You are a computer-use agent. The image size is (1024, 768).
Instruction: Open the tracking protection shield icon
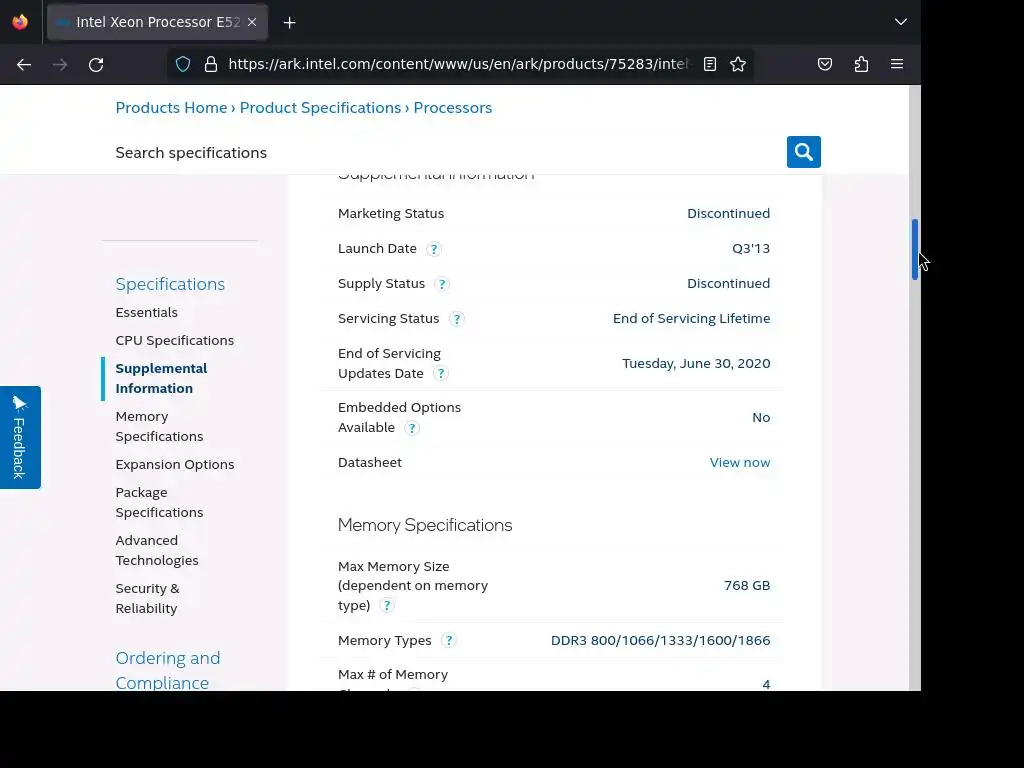pos(183,64)
